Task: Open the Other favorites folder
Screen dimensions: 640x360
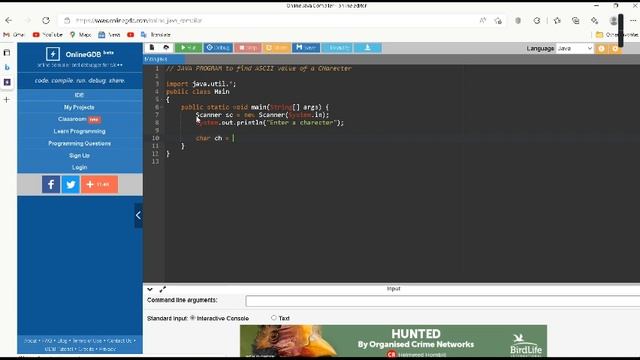Action: click(617, 35)
